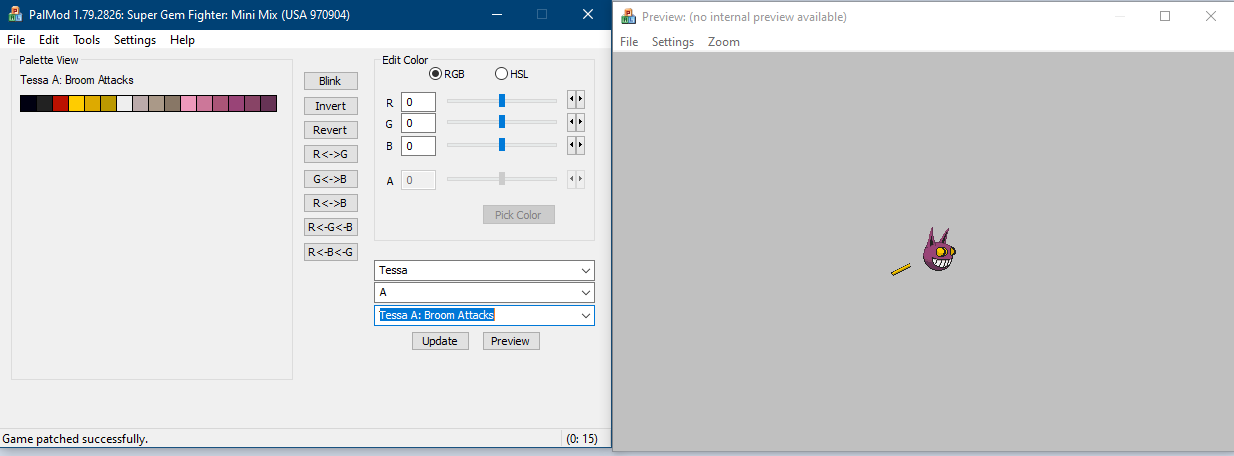Click the Preview window title bar icon
This screenshot has height=456, width=1234.
[628, 16]
